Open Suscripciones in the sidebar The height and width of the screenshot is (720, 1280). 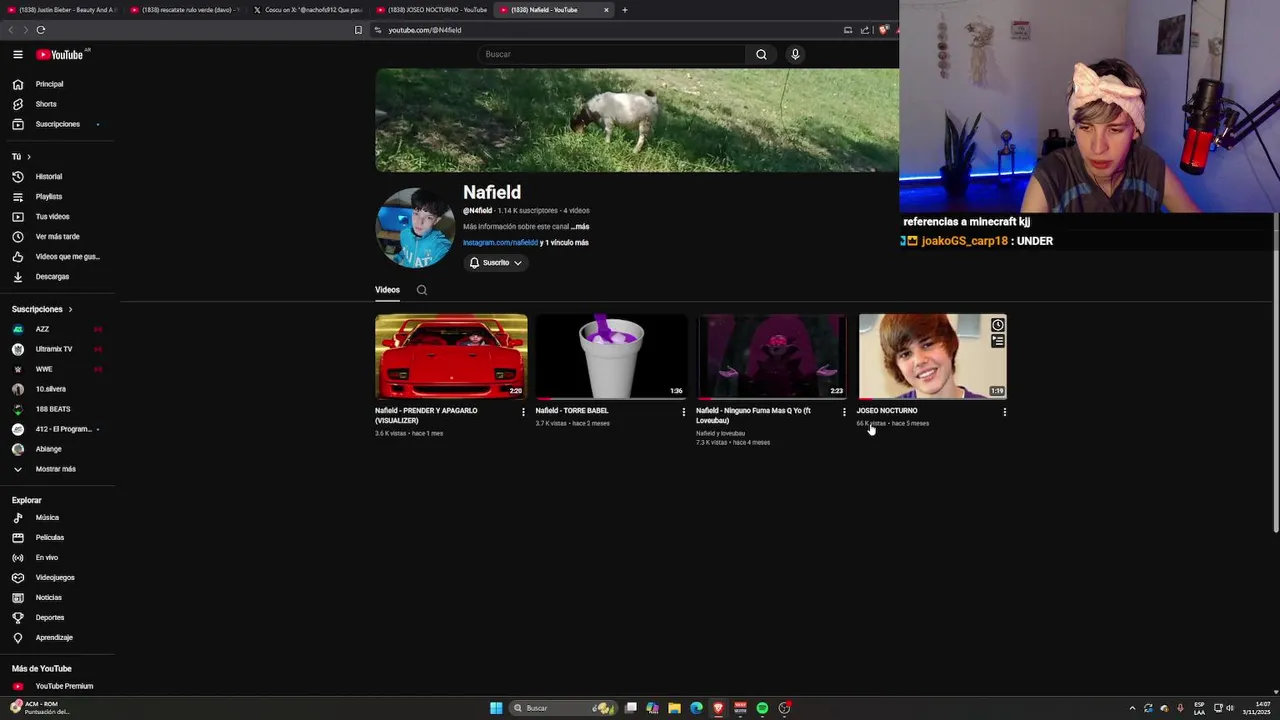[57, 124]
